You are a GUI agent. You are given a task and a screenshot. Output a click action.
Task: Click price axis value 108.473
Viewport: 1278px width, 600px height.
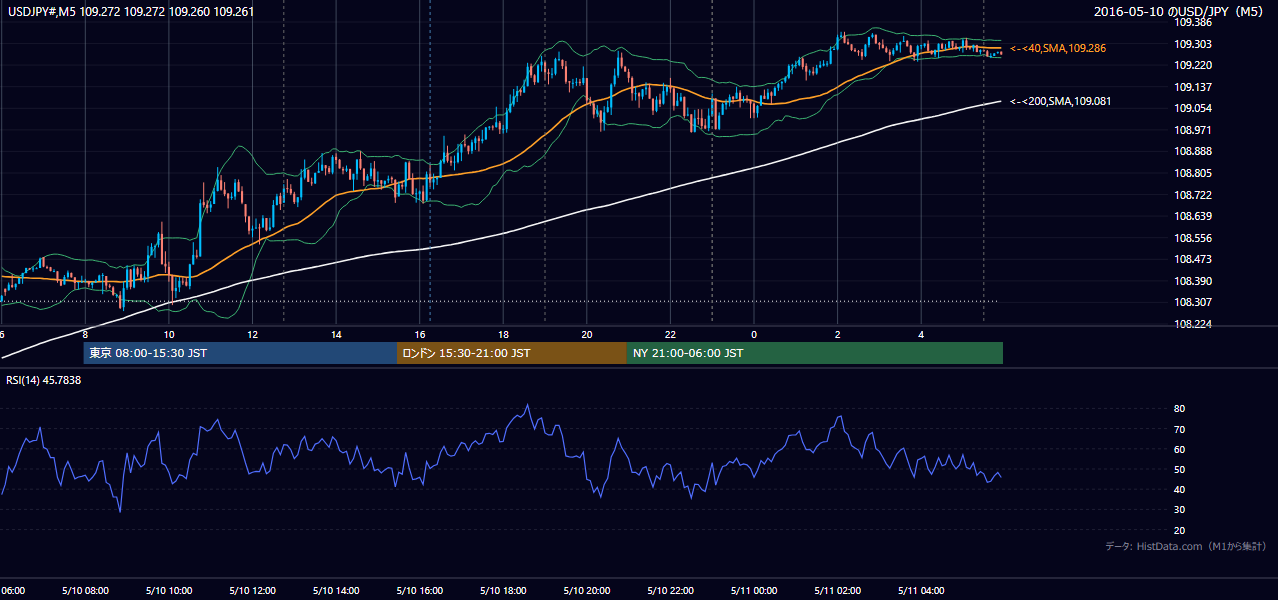coord(1193,260)
